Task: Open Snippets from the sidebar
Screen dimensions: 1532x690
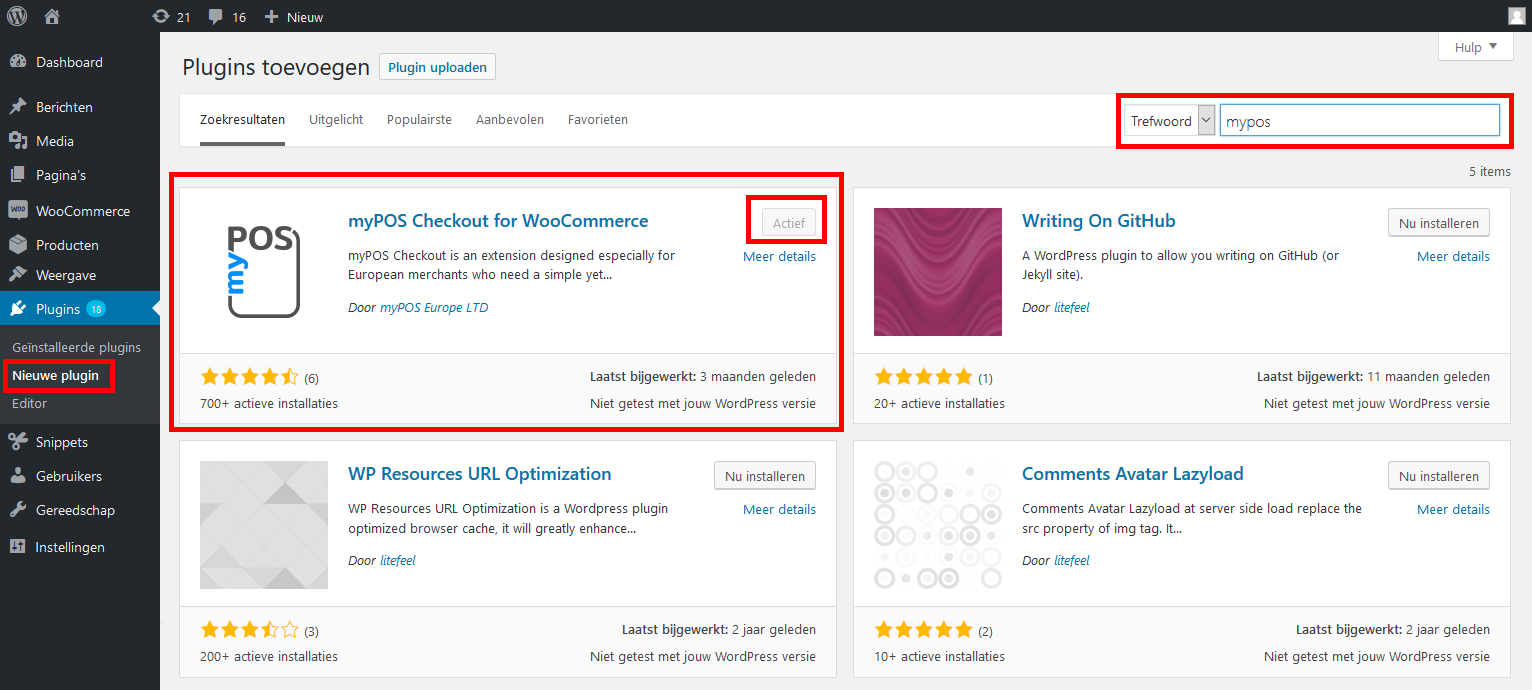Action: pyautogui.click(x=61, y=442)
